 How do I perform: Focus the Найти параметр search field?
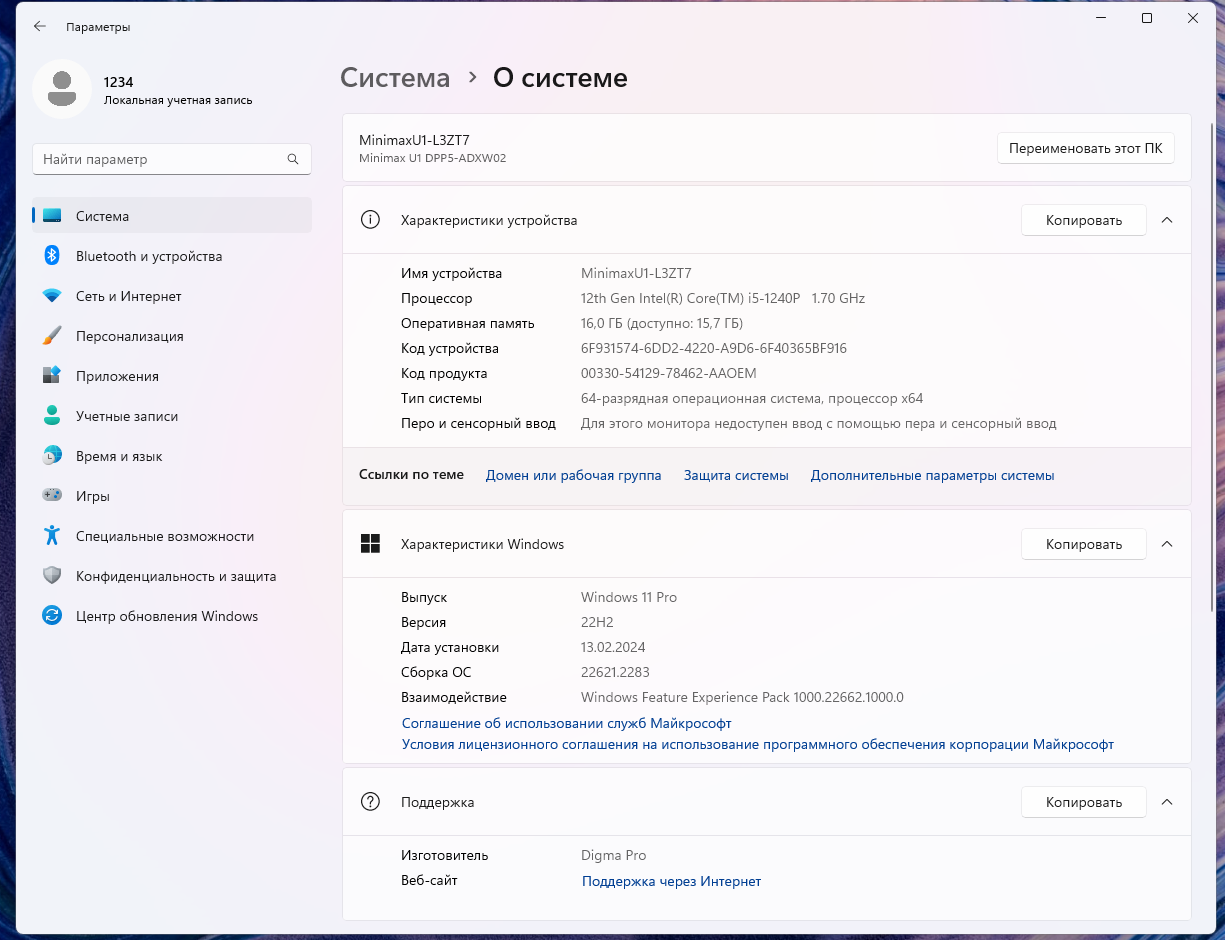point(172,159)
